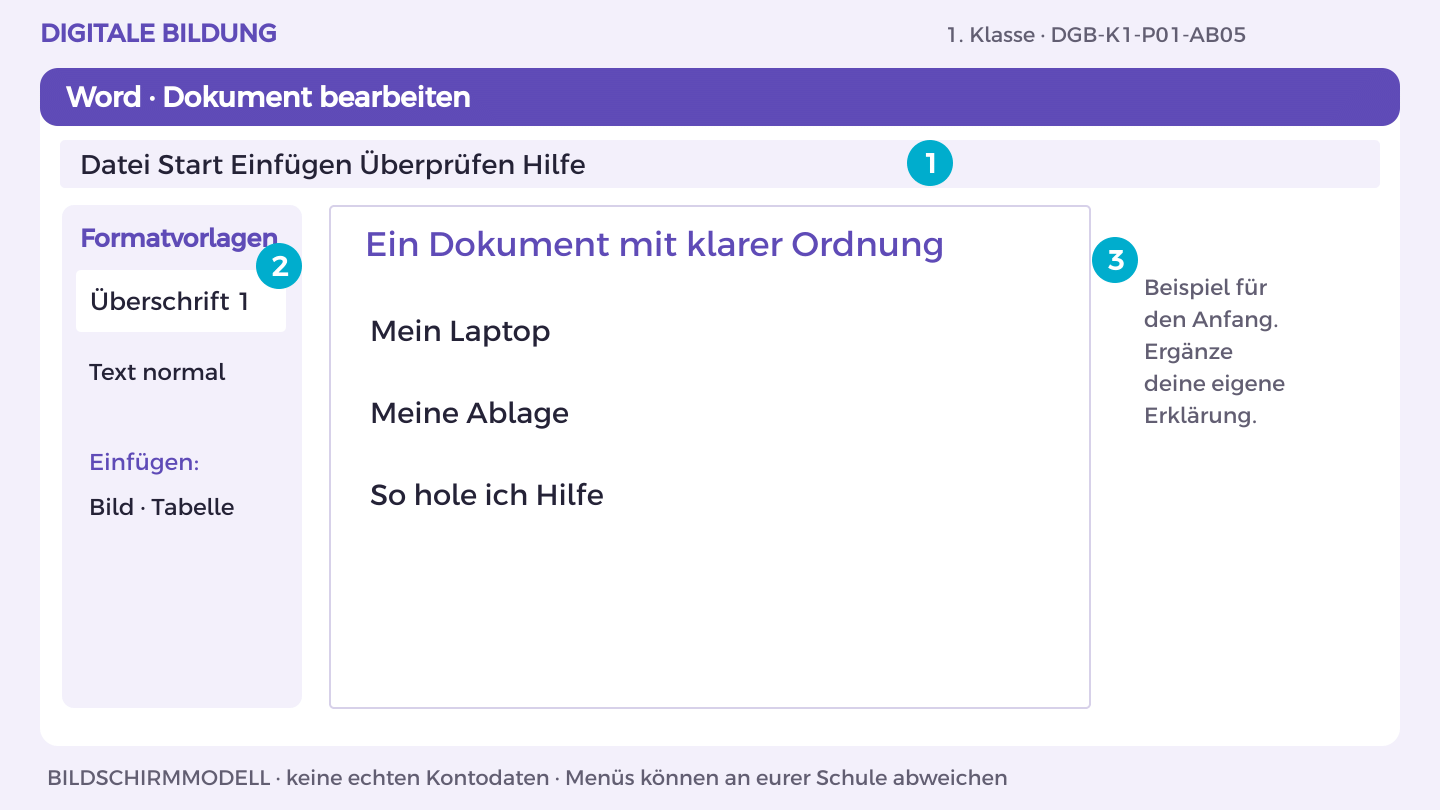Select the line 'So hole ich Hilfe'
The height and width of the screenshot is (810, 1440).
(487, 495)
